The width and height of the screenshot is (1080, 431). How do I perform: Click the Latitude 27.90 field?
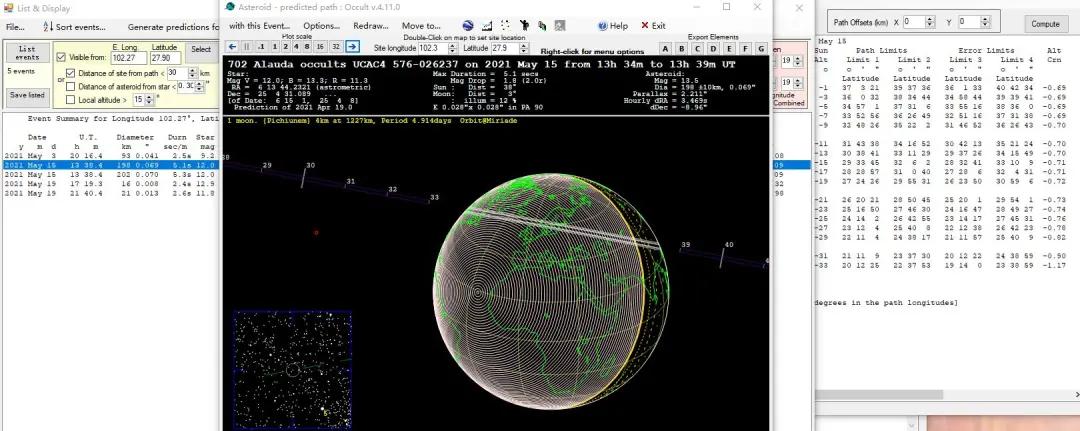pos(165,59)
